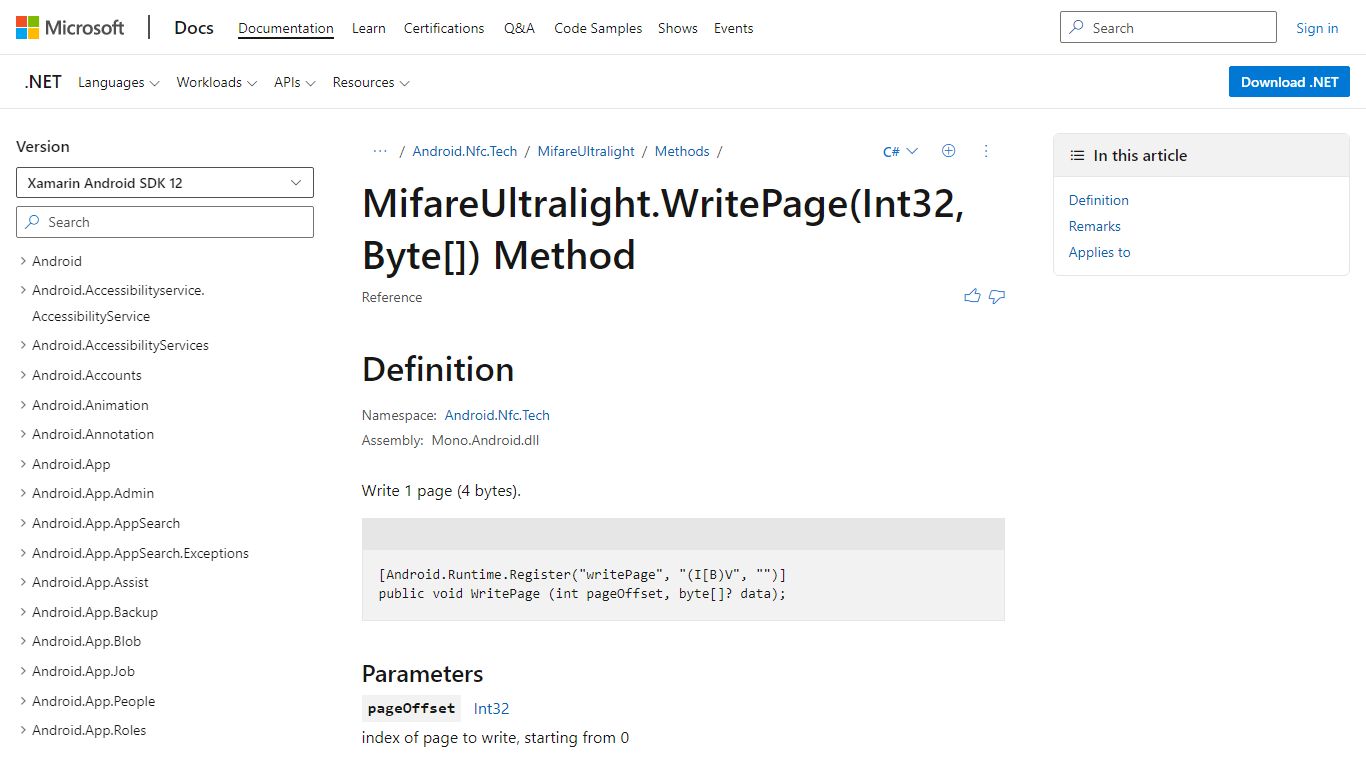Click the Mono.Android.dll assembly text
Image resolution: width=1366 pixels, height=768 pixels.
485,440
